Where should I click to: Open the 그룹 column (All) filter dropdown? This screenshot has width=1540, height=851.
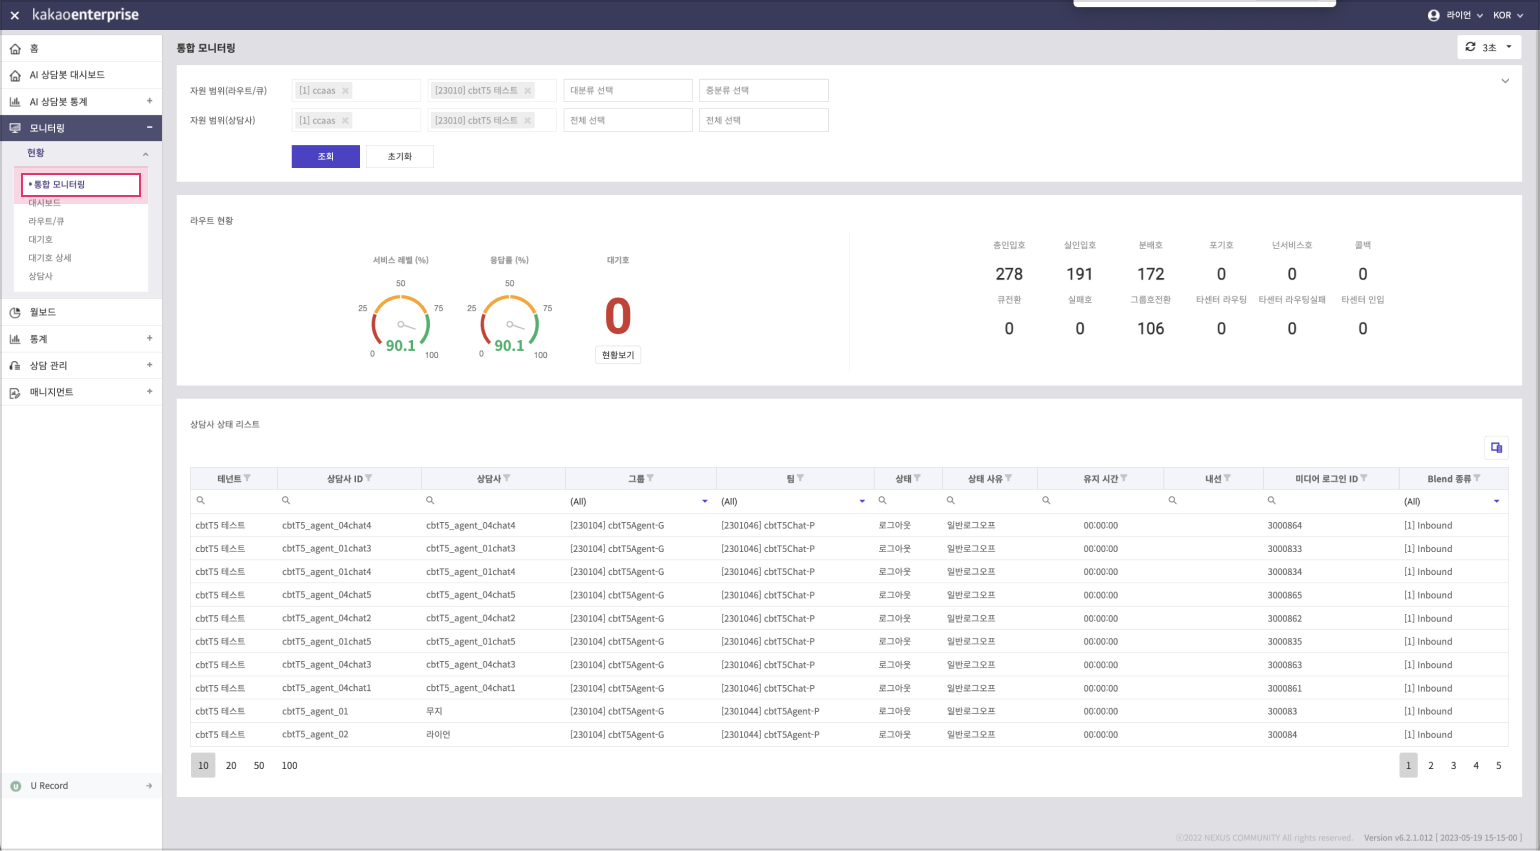(704, 501)
